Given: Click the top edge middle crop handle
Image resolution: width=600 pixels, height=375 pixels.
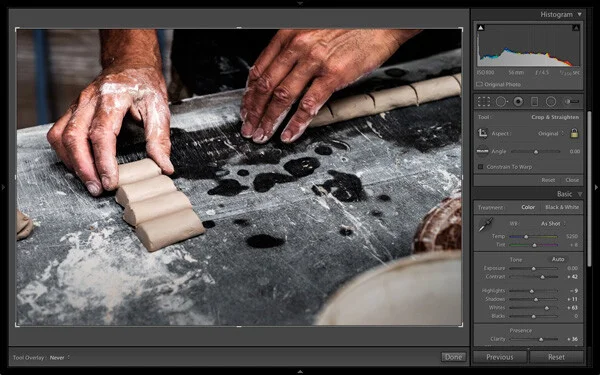Looking at the screenshot, I should (x=239, y=28).
